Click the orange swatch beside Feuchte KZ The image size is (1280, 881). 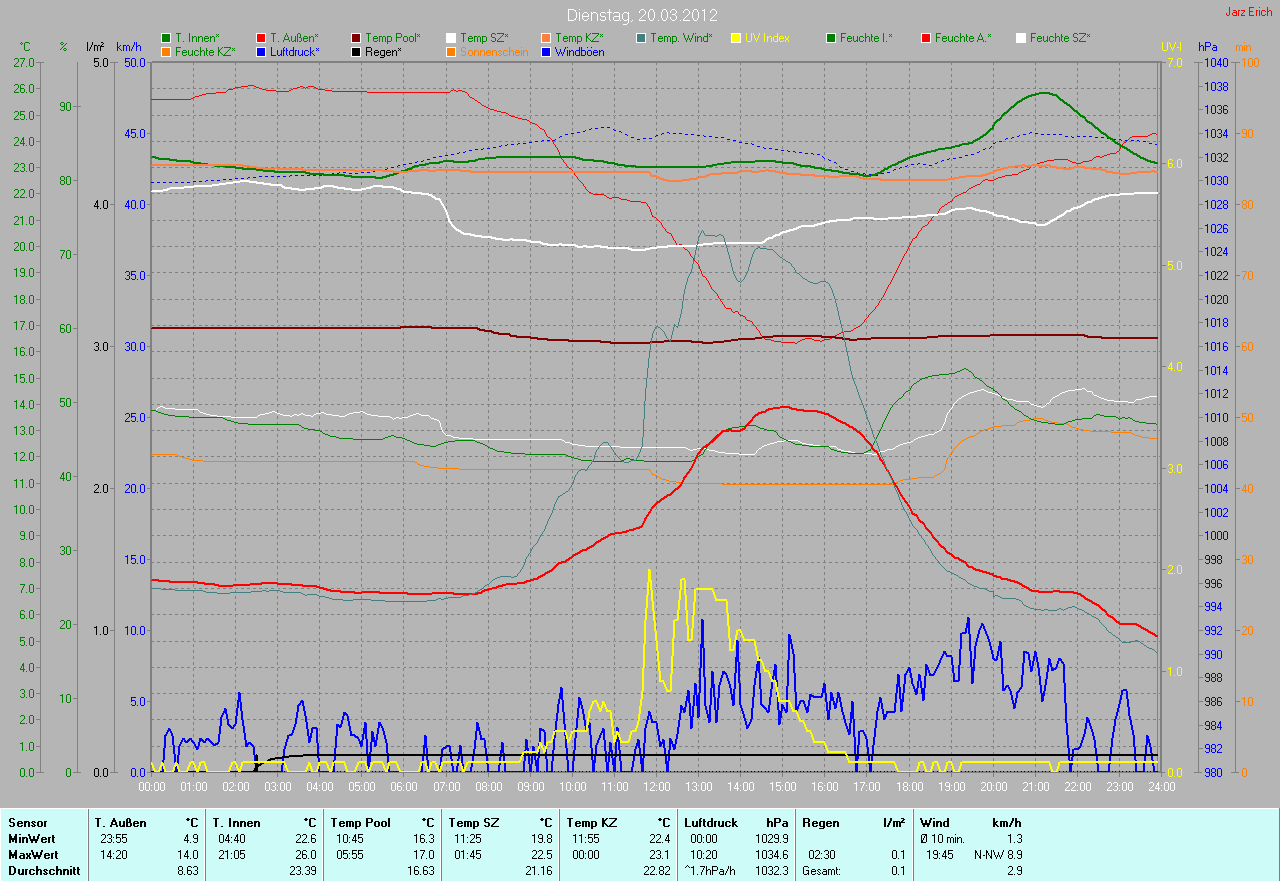(166, 52)
